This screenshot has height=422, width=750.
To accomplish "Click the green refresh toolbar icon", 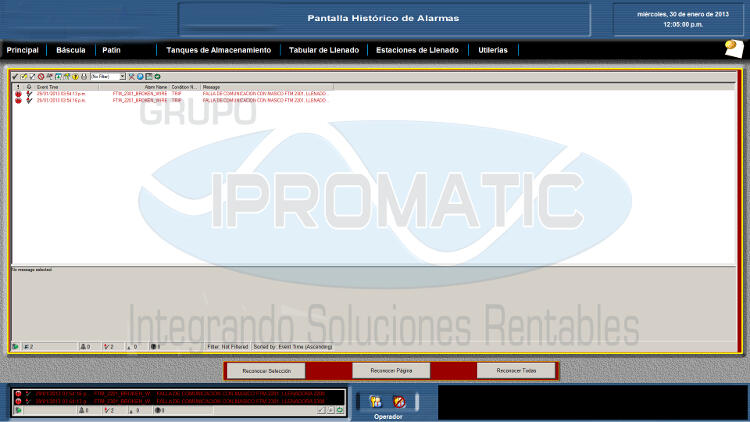I will click(157, 77).
